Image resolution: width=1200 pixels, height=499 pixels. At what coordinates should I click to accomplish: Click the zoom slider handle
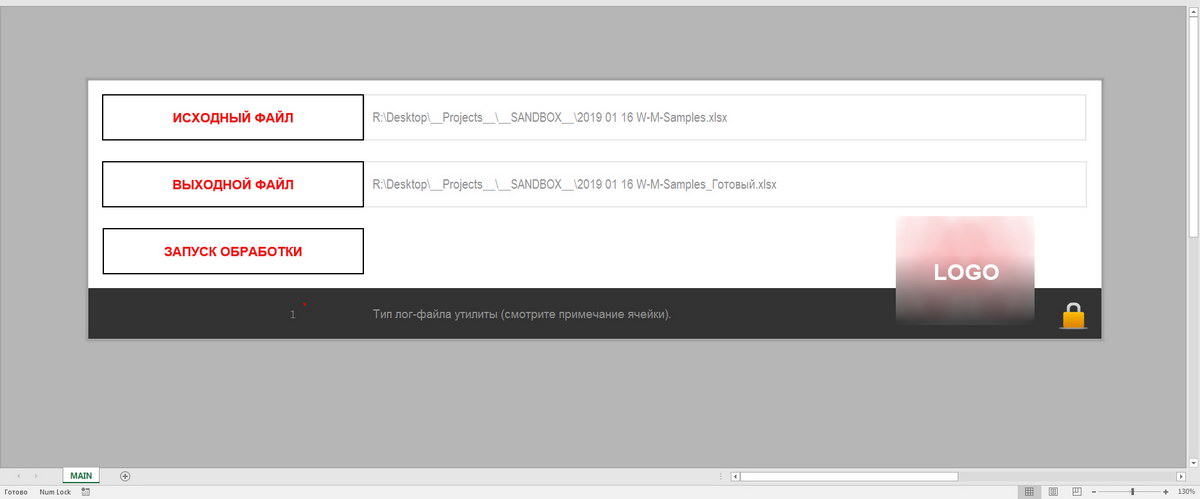[1133, 492]
